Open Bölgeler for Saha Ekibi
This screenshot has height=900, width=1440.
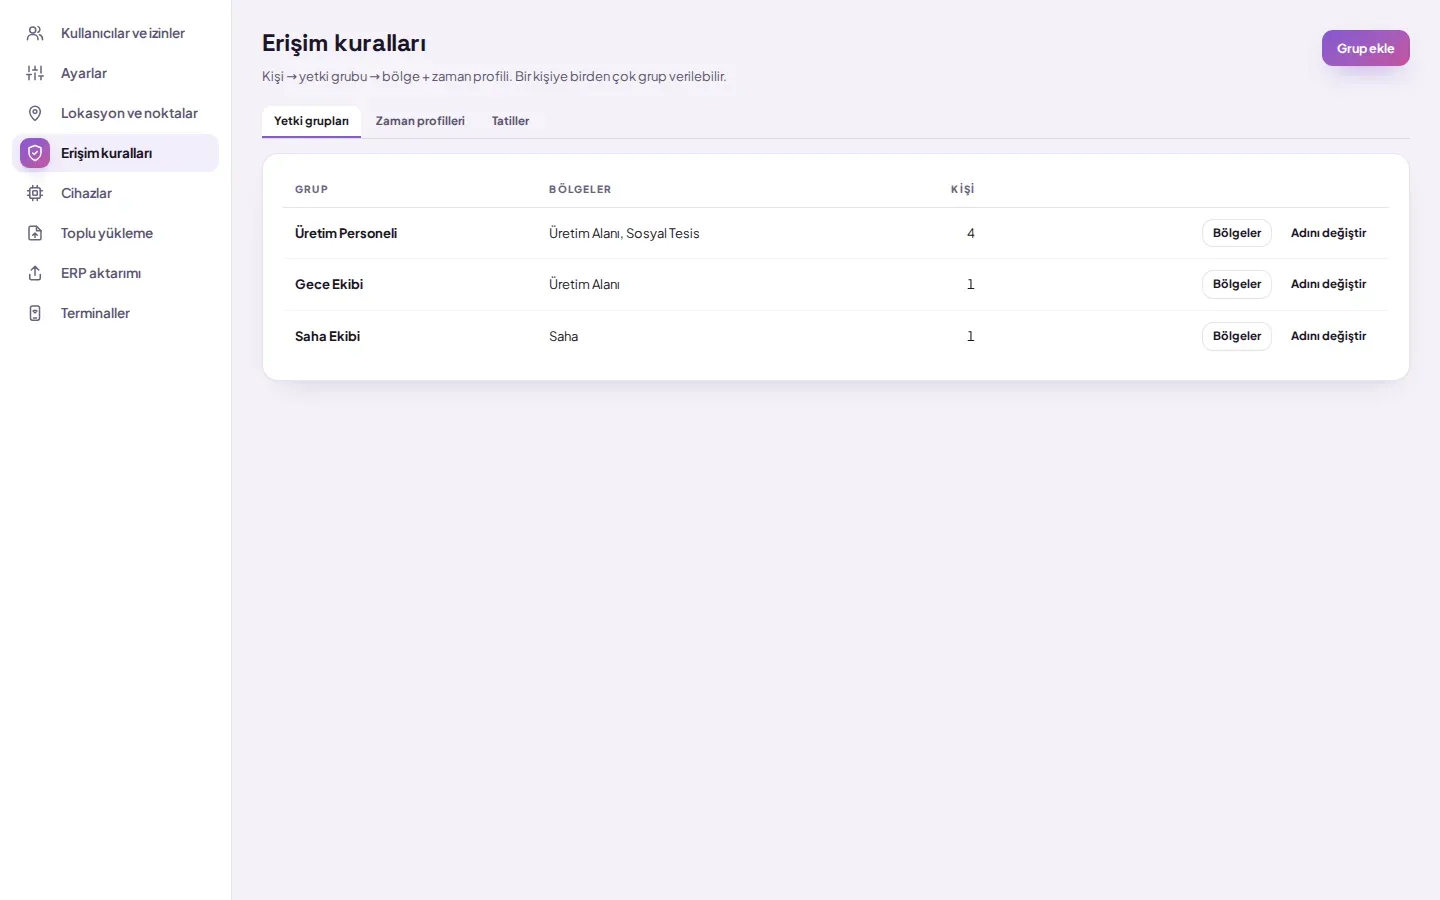[x=1236, y=336]
